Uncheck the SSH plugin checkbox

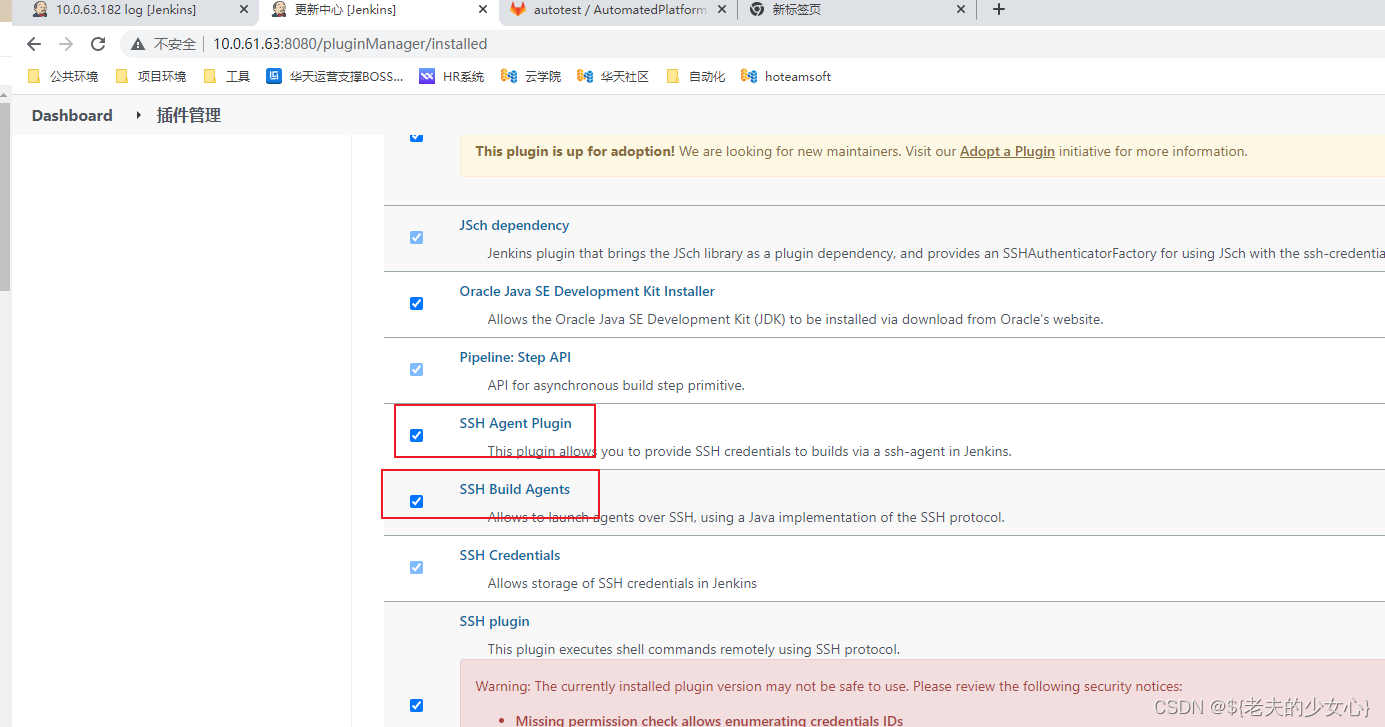[x=417, y=706]
